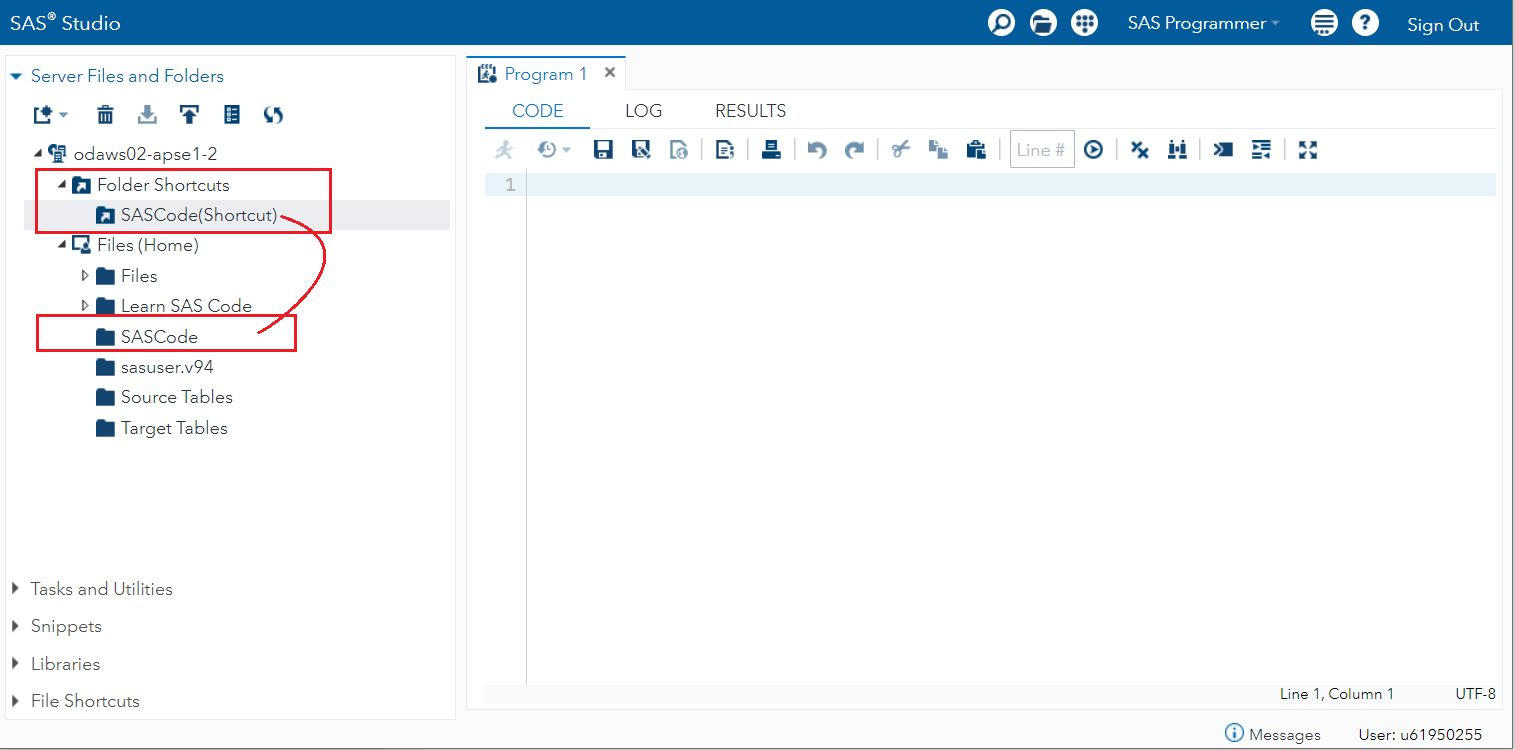Refresh the Server Files and Folders list
1515x750 pixels.
tap(273, 114)
